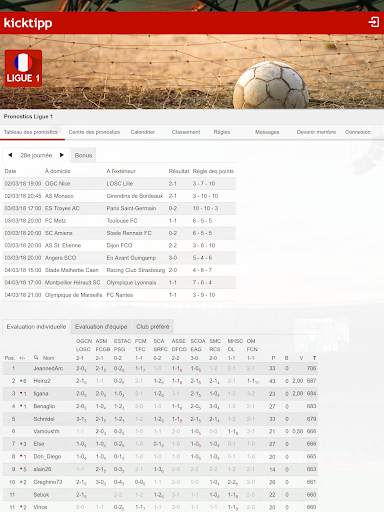This screenshot has width=384, height=512.
Task: Open the Classement tab
Action: click(x=186, y=132)
